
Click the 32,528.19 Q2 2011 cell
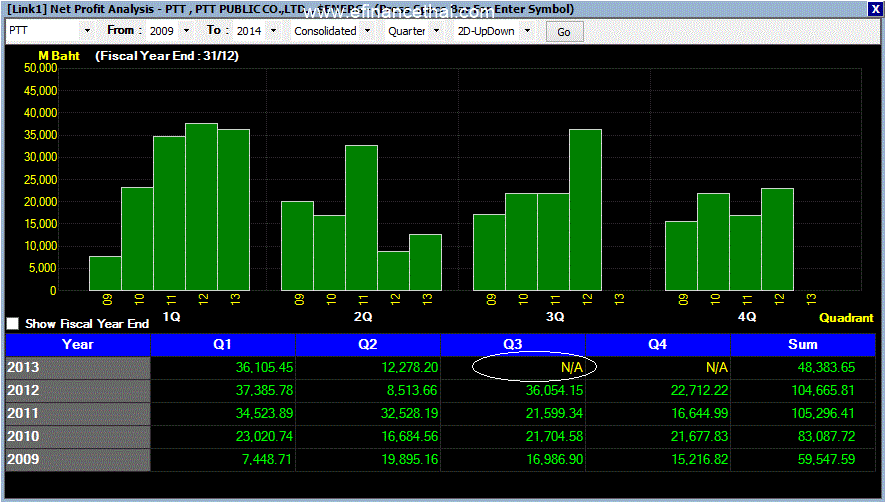(368, 414)
